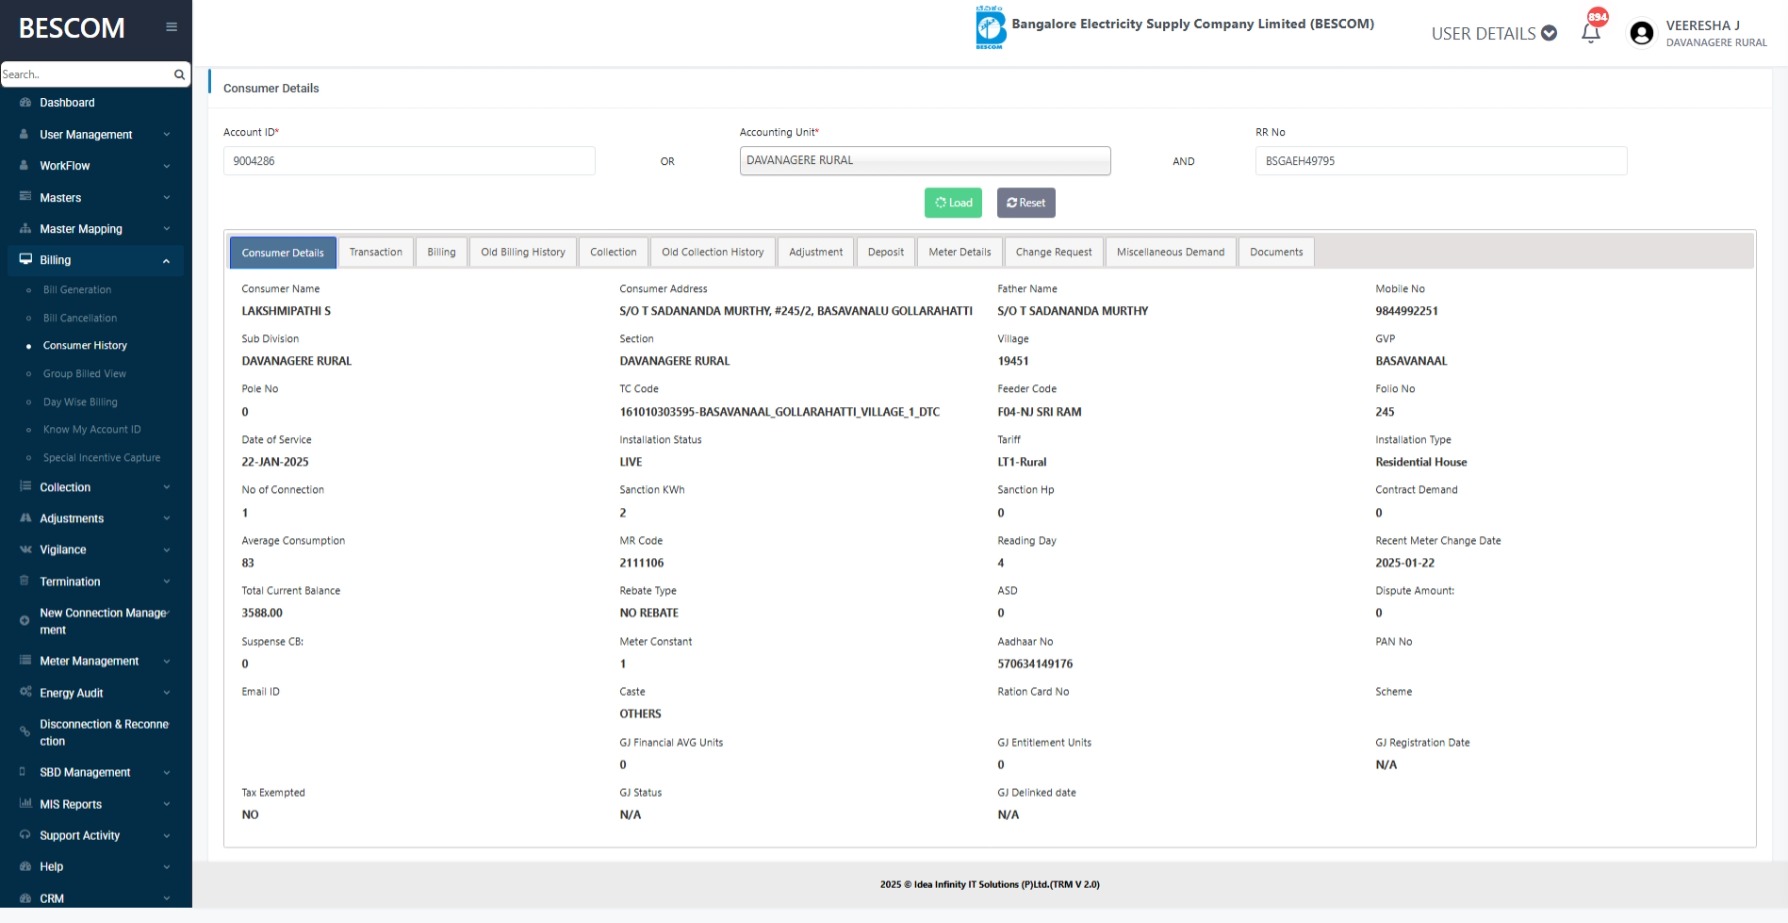Screen dimensions: 1788x923
Task: Open the Meter Details tab
Action: point(960,252)
